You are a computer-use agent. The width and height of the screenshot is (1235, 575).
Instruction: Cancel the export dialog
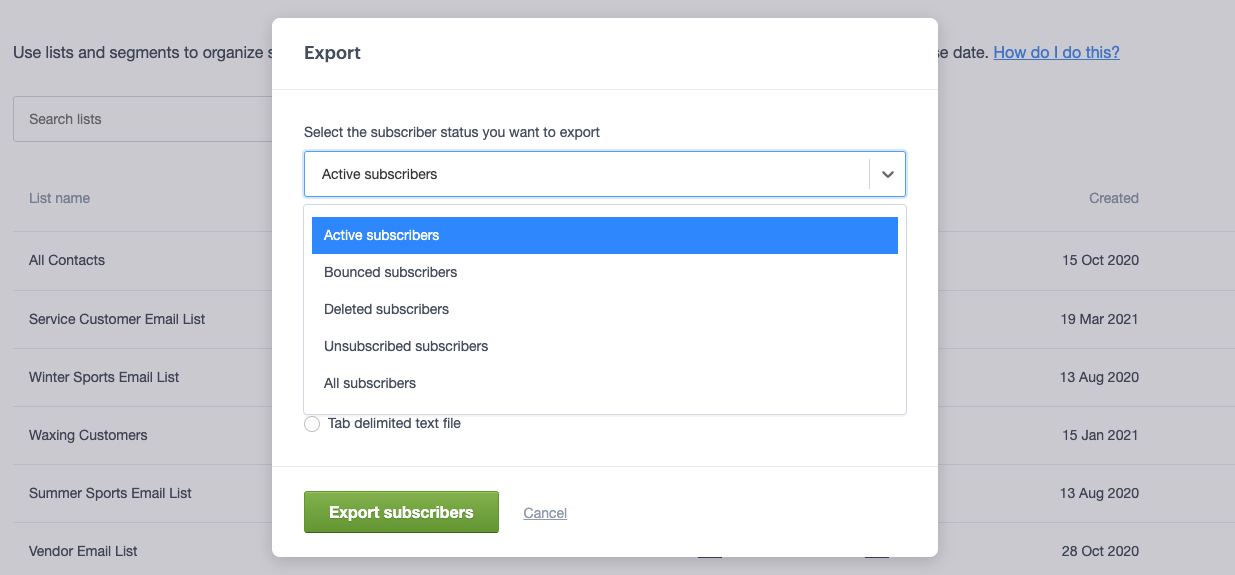click(x=545, y=513)
